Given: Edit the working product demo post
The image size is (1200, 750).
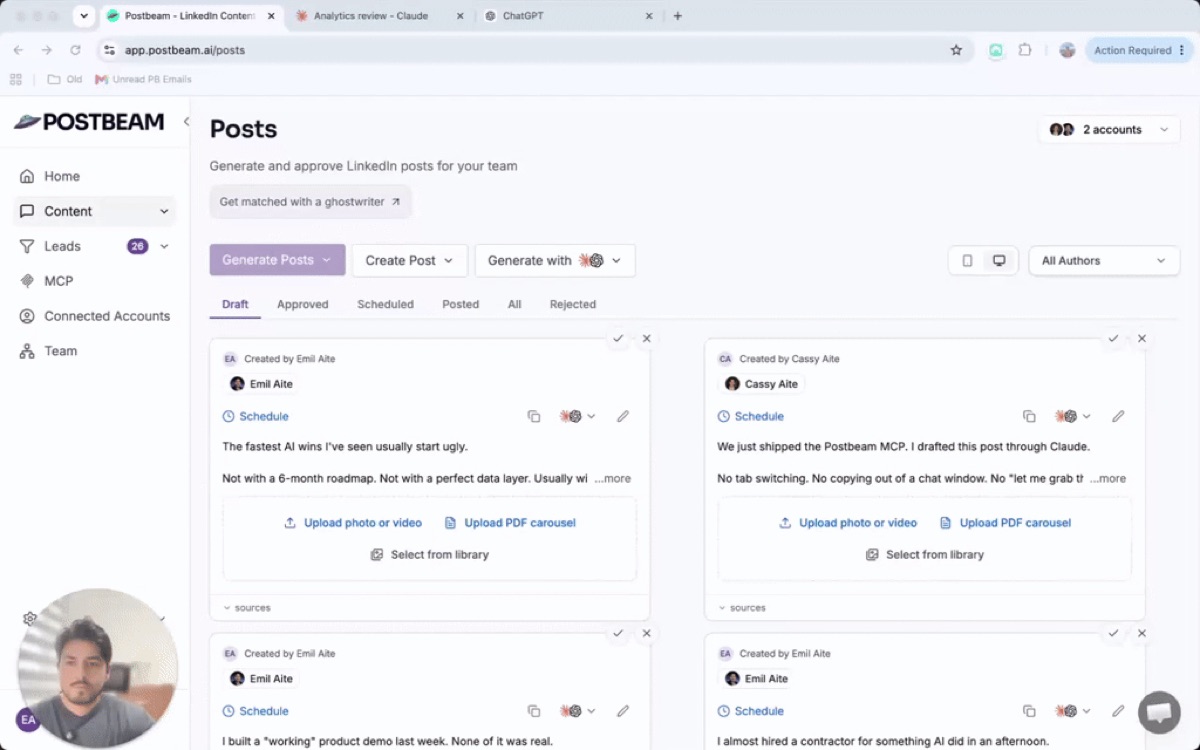Looking at the screenshot, I should tap(623, 711).
